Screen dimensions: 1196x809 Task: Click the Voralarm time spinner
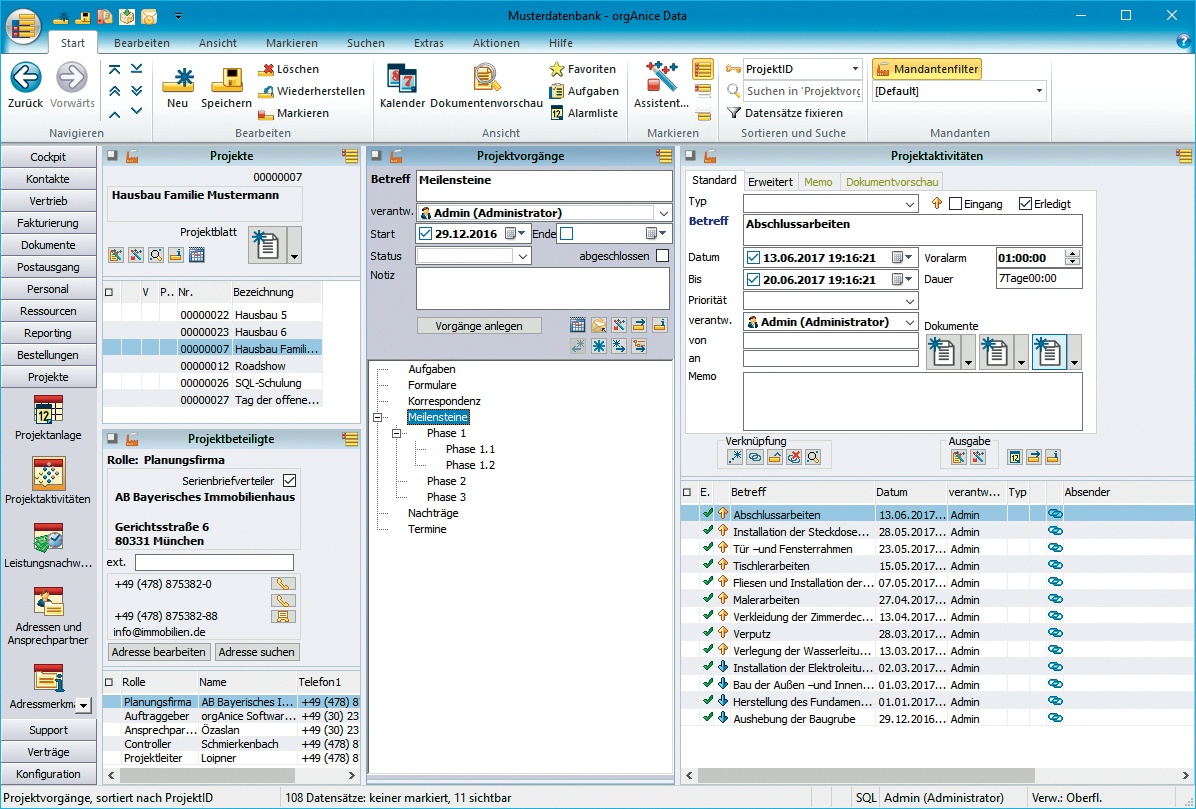1073,257
